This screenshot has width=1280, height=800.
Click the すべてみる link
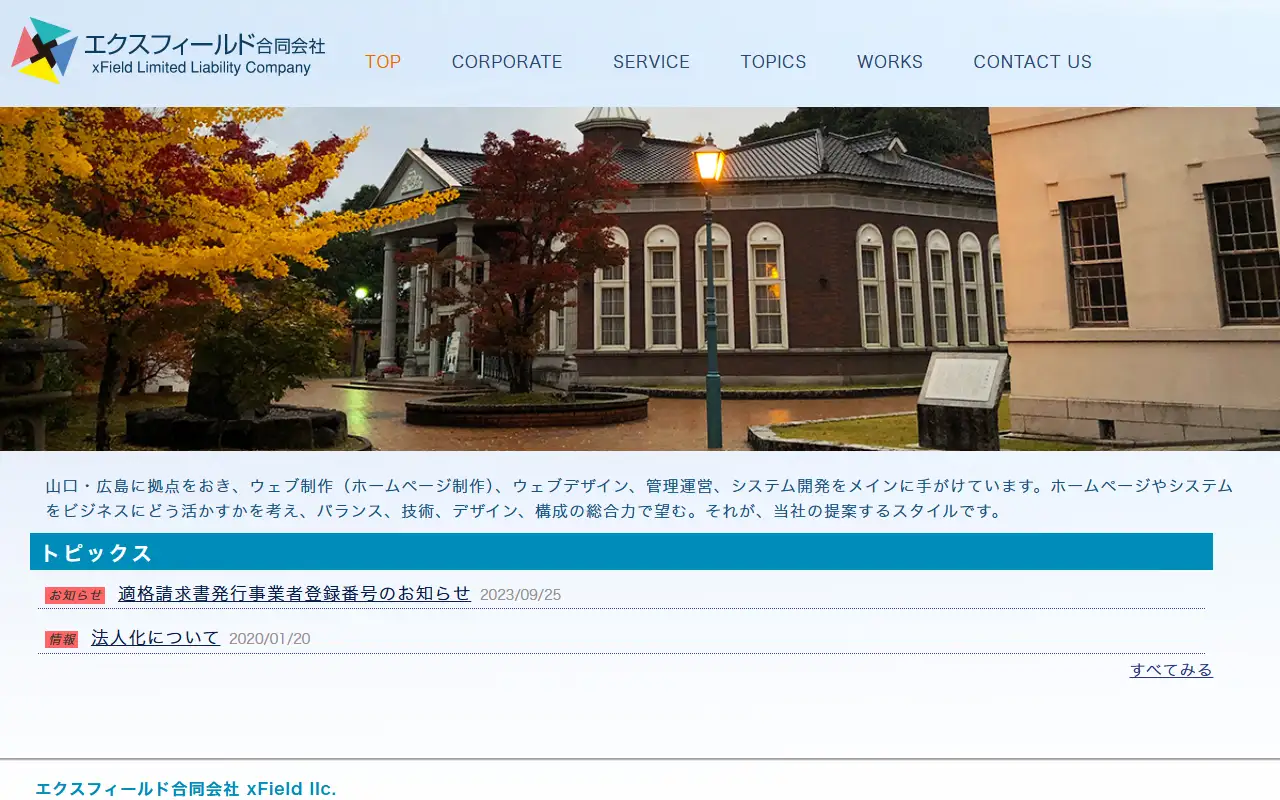[1171, 670]
